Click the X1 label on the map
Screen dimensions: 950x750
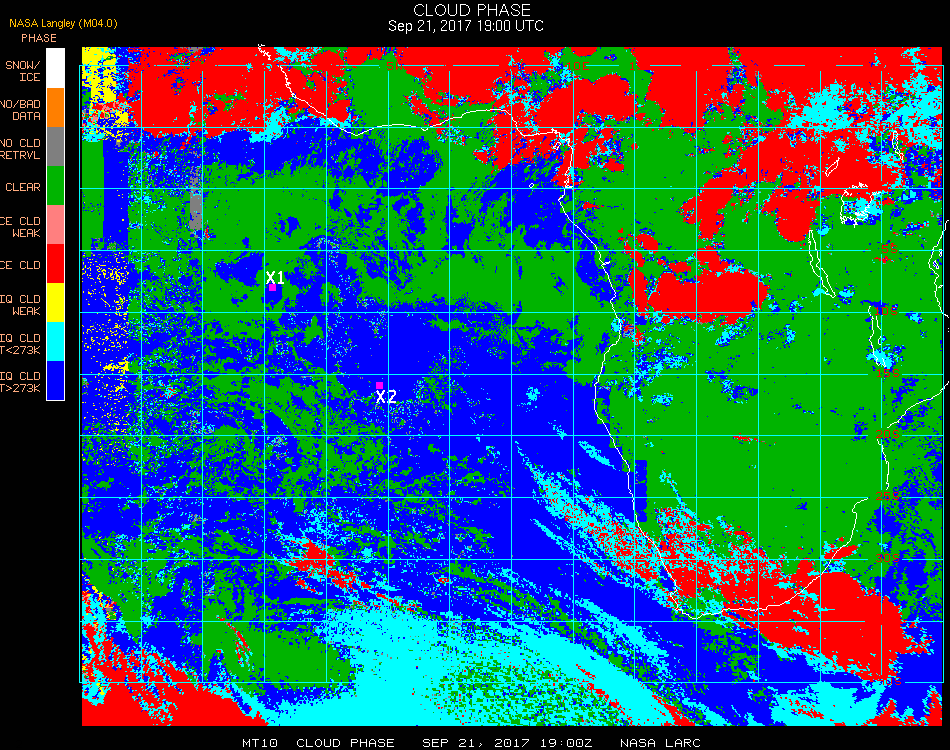275,277
